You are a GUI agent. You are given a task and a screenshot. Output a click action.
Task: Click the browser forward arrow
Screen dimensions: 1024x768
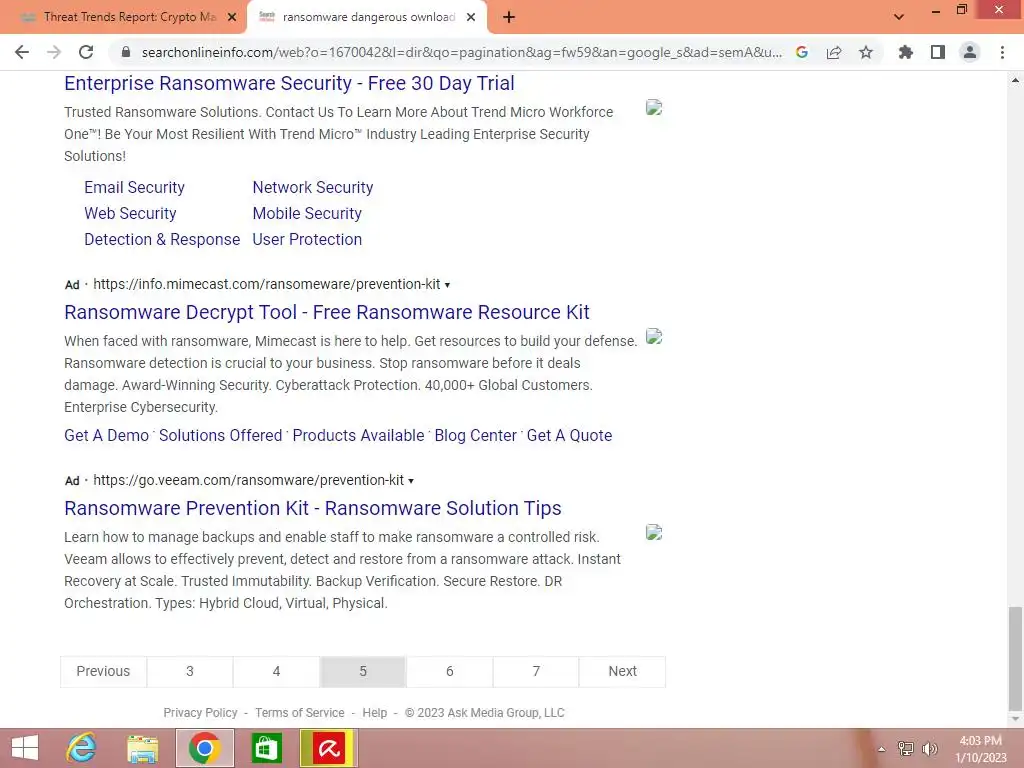pos(54,52)
